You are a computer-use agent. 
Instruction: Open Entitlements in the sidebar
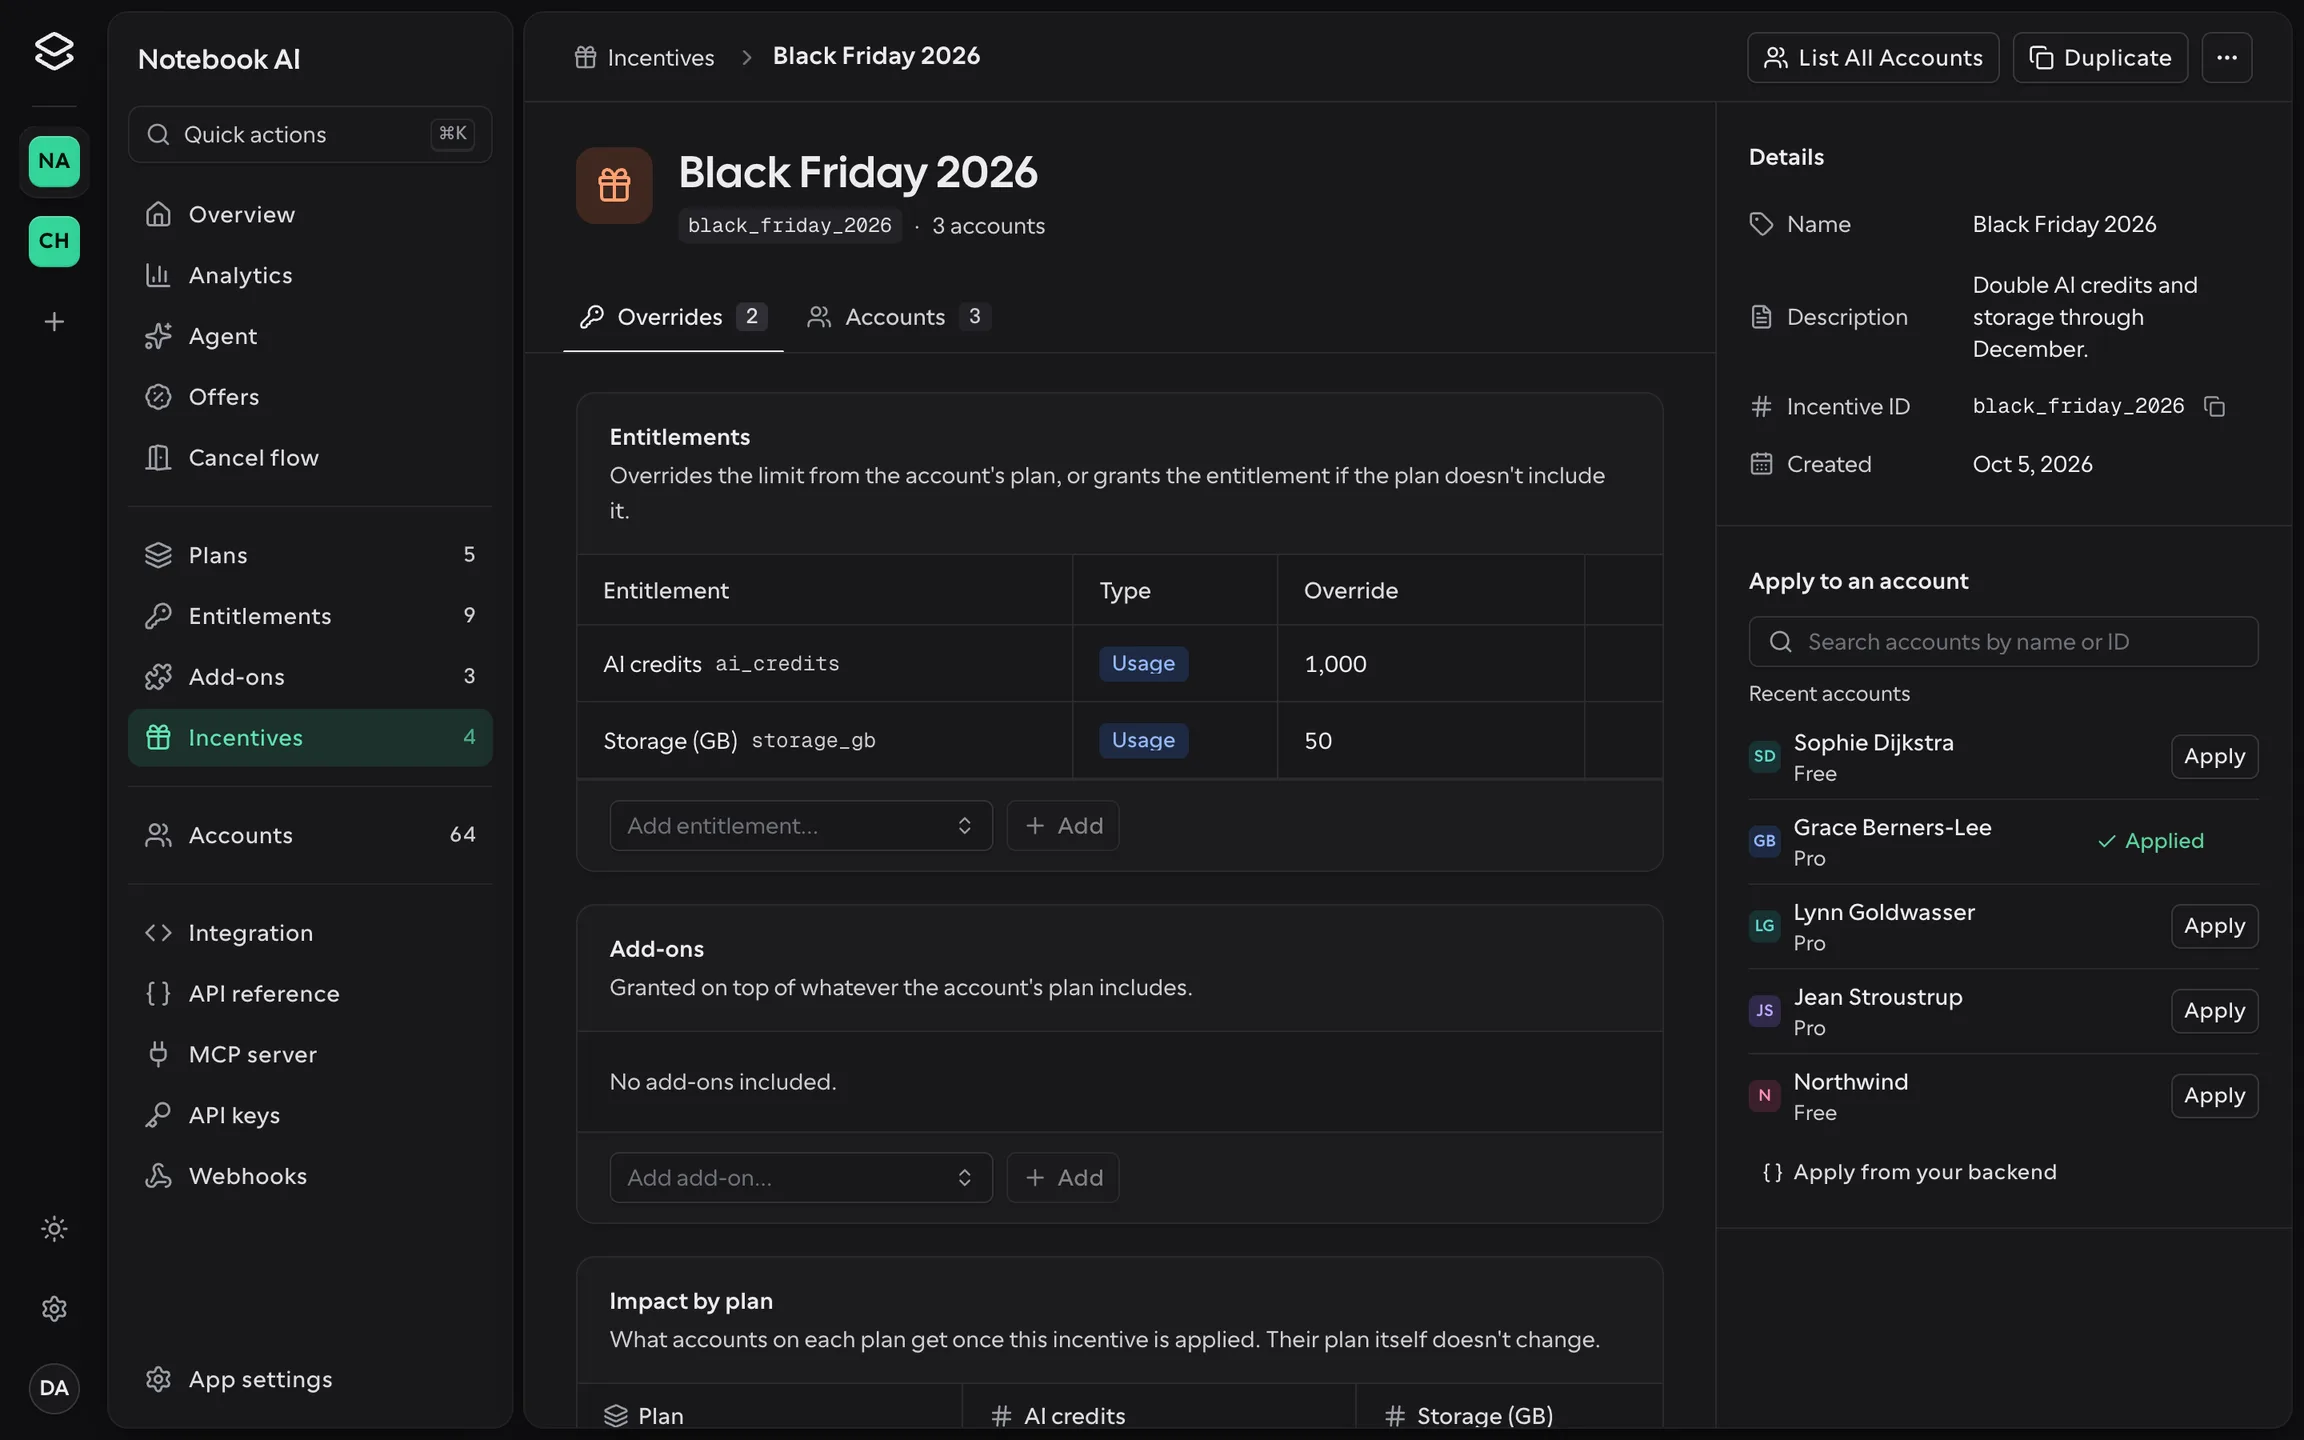(310, 616)
